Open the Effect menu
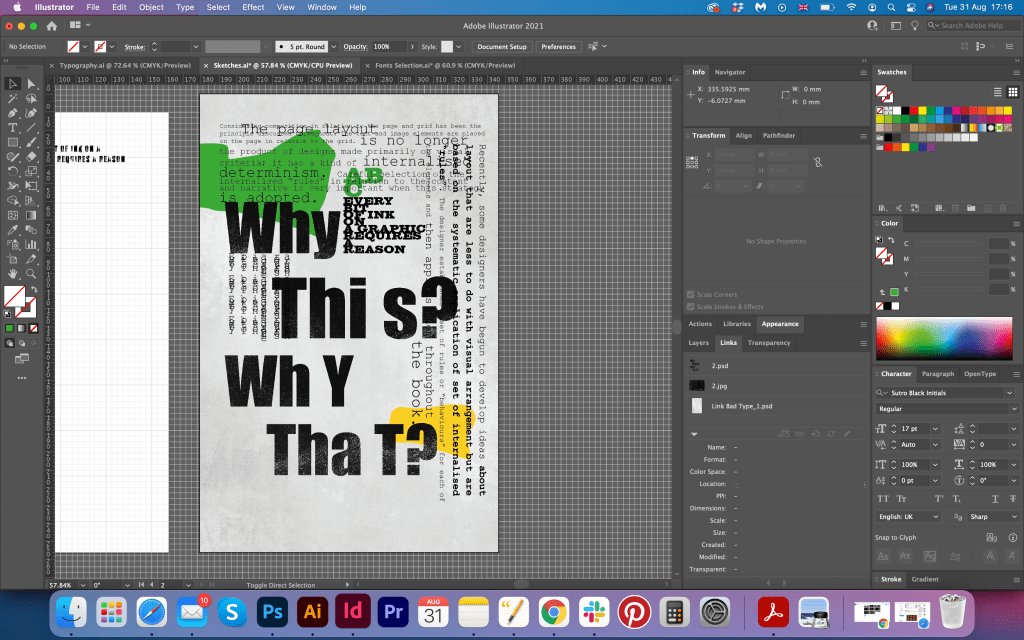 pyautogui.click(x=253, y=7)
